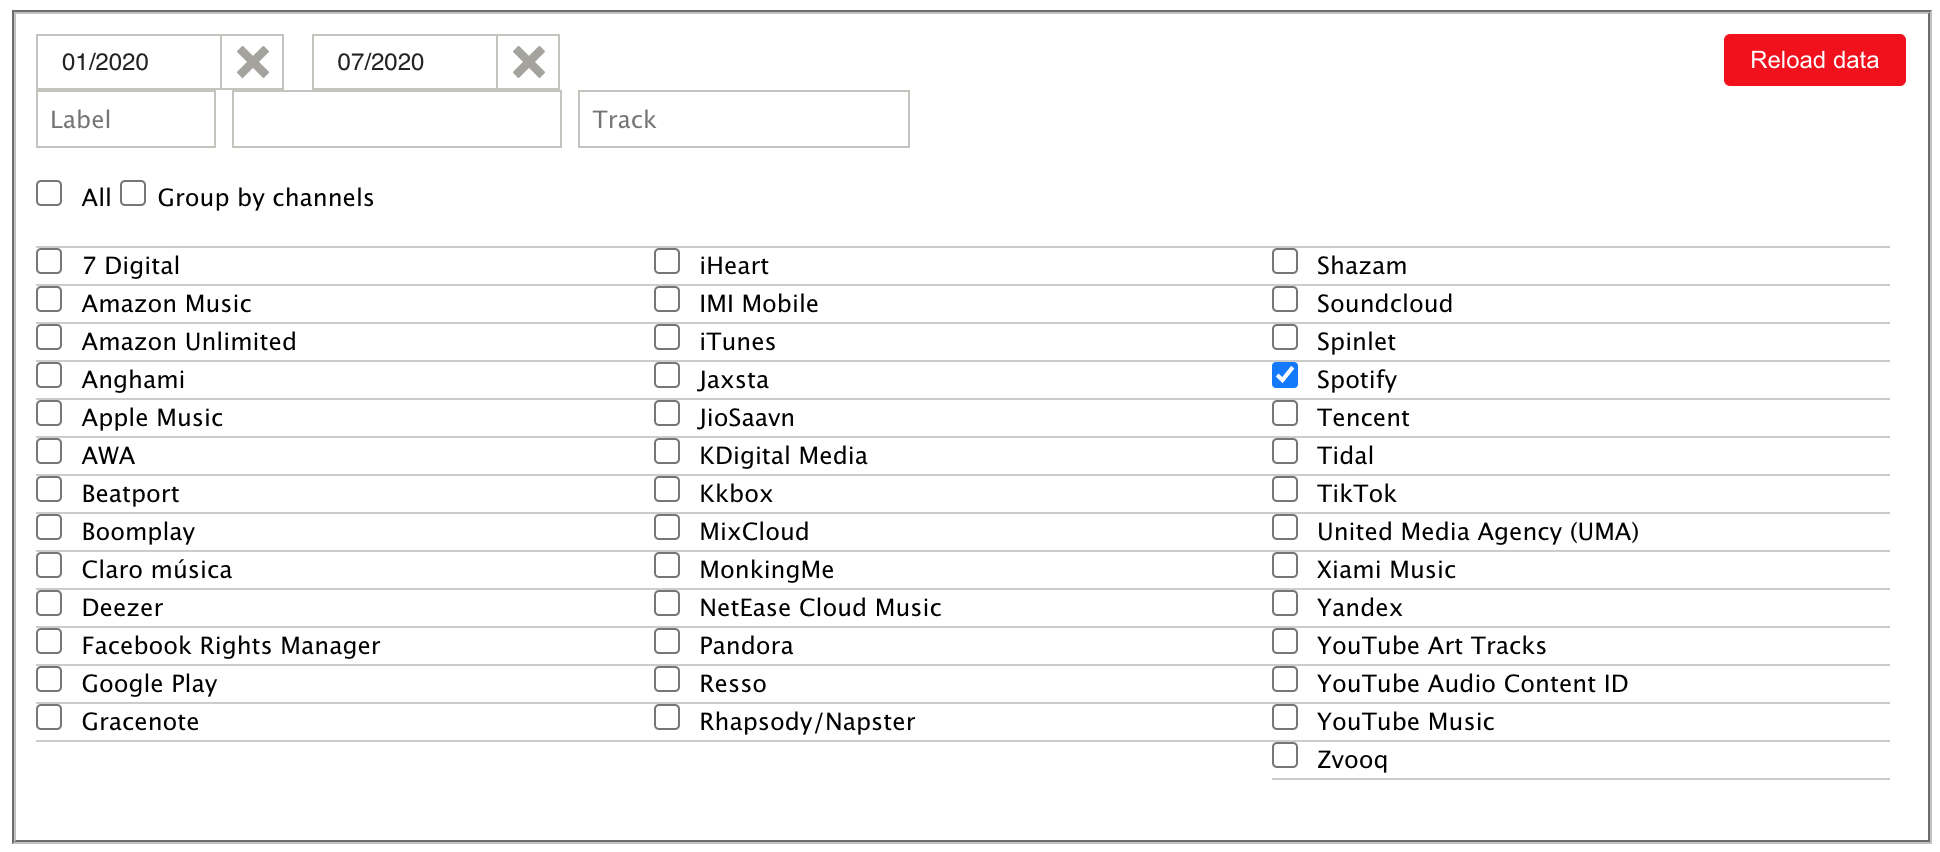The width and height of the screenshot is (1940, 852).
Task: Enable YouTube Audio Content ID
Action: click(1285, 679)
